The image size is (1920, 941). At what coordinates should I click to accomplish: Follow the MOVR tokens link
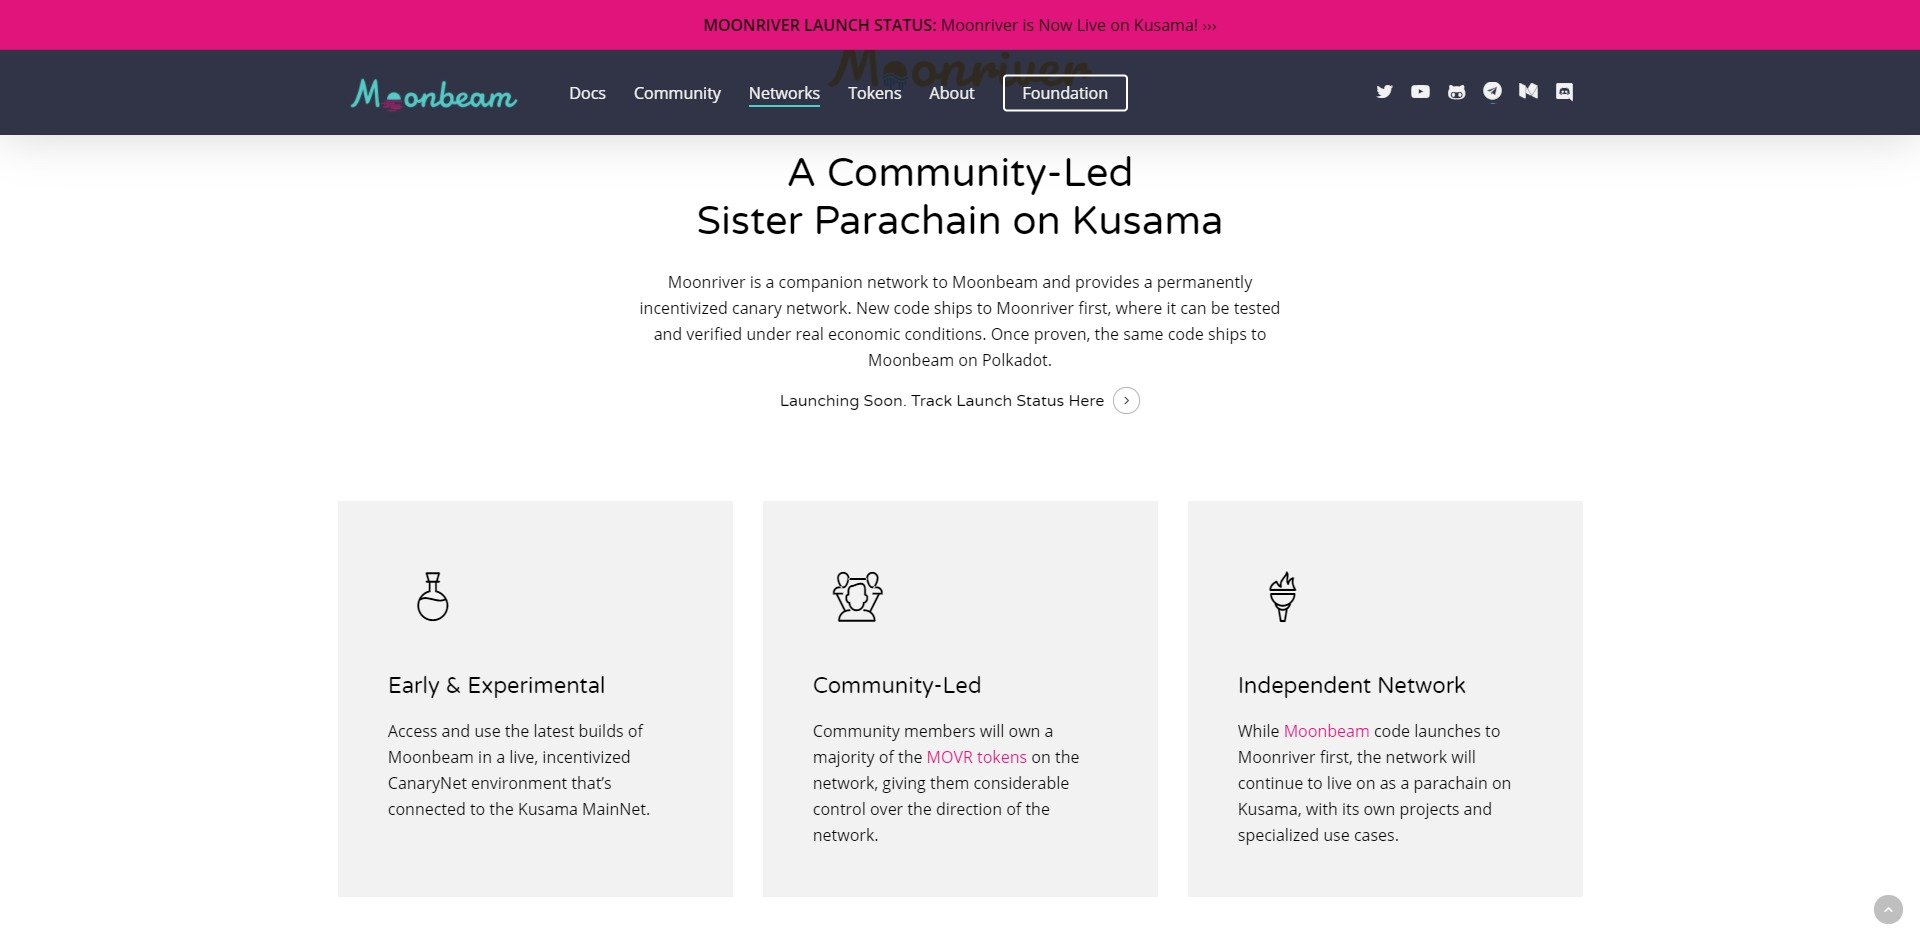(976, 757)
